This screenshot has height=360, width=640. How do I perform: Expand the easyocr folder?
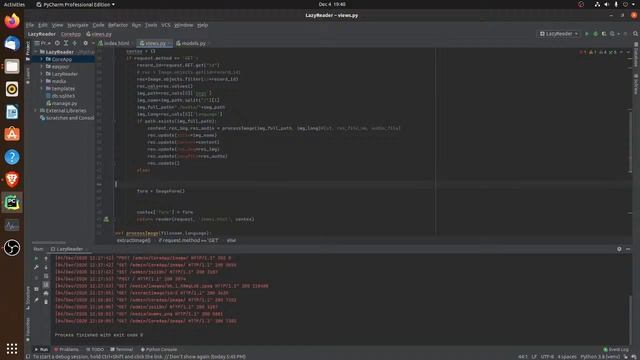pyautogui.click(x=41, y=67)
